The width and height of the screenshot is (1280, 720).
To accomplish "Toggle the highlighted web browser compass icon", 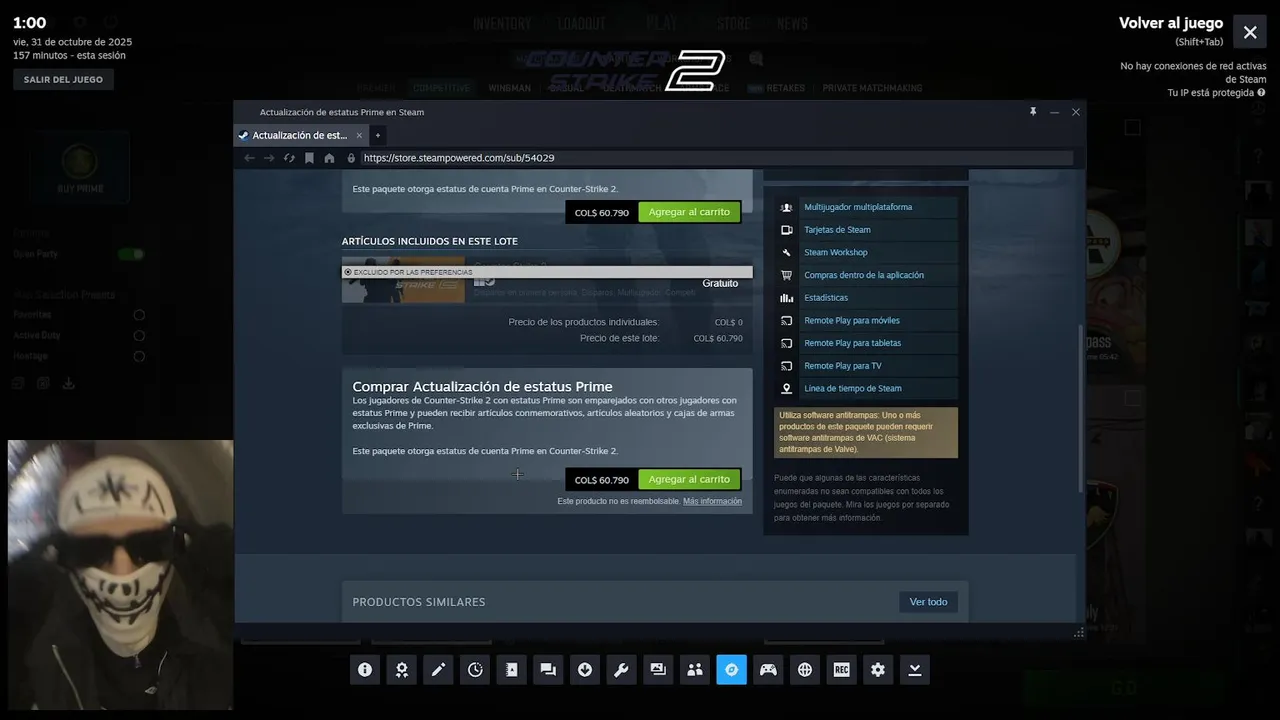I will click(731, 670).
